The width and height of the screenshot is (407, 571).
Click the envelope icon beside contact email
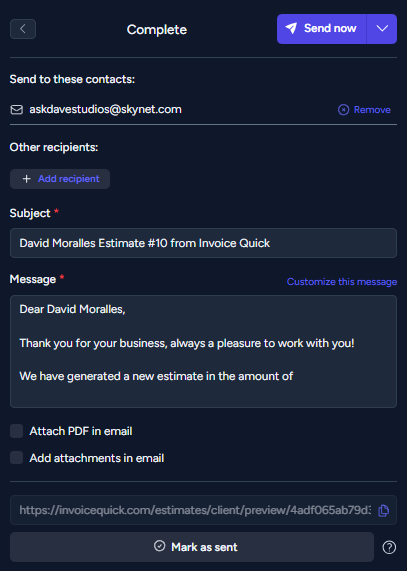point(17,110)
